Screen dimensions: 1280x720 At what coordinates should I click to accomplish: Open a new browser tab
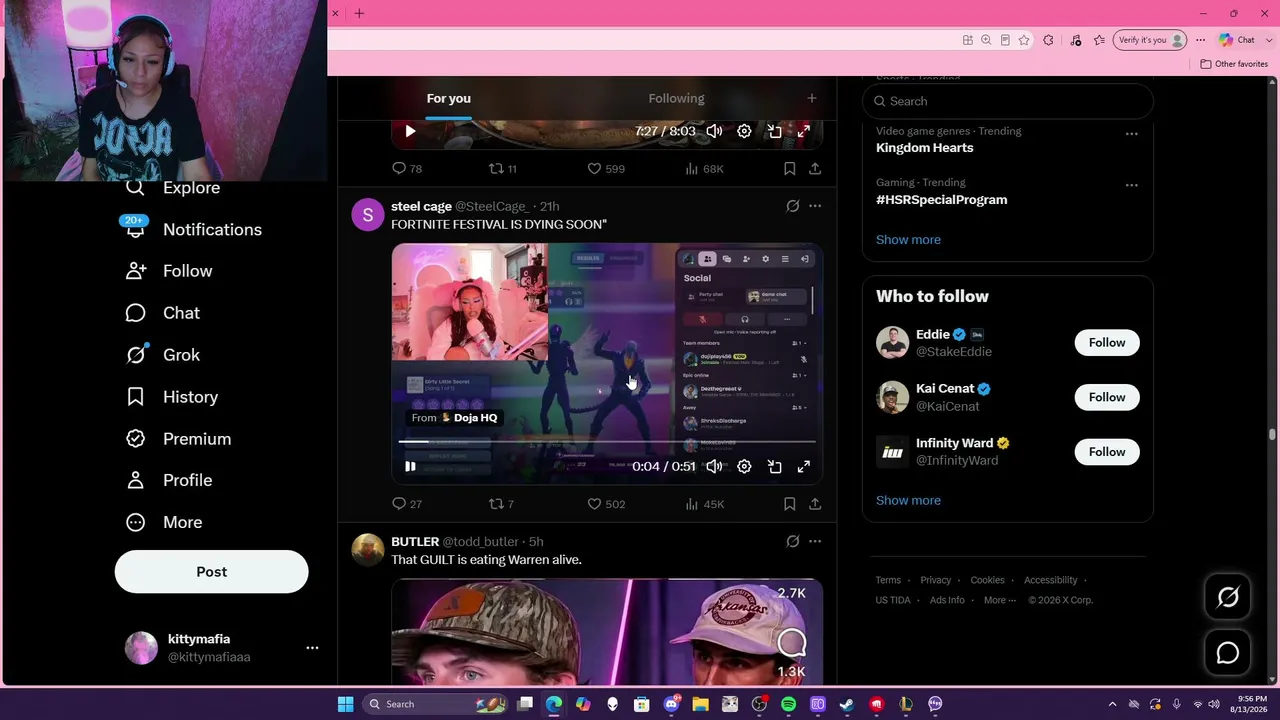[x=359, y=13]
